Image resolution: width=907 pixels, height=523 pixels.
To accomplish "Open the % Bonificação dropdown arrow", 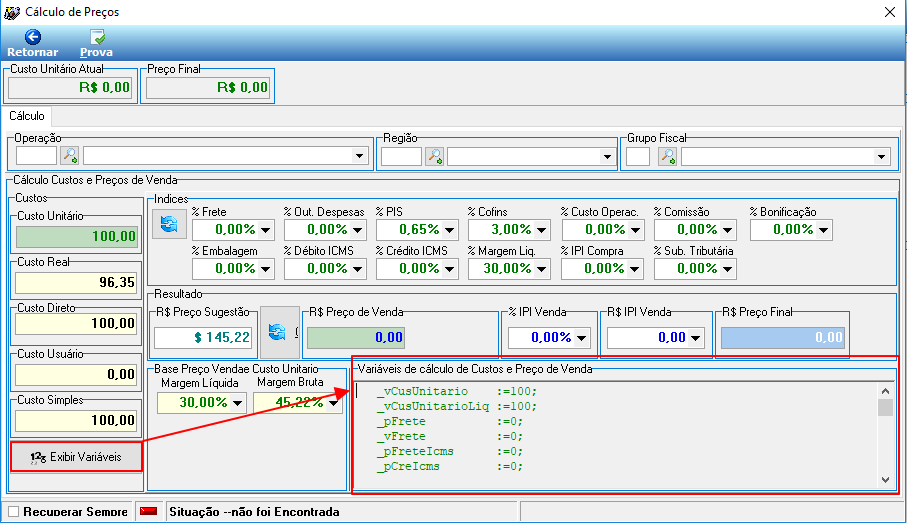I will pyautogui.click(x=823, y=230).
